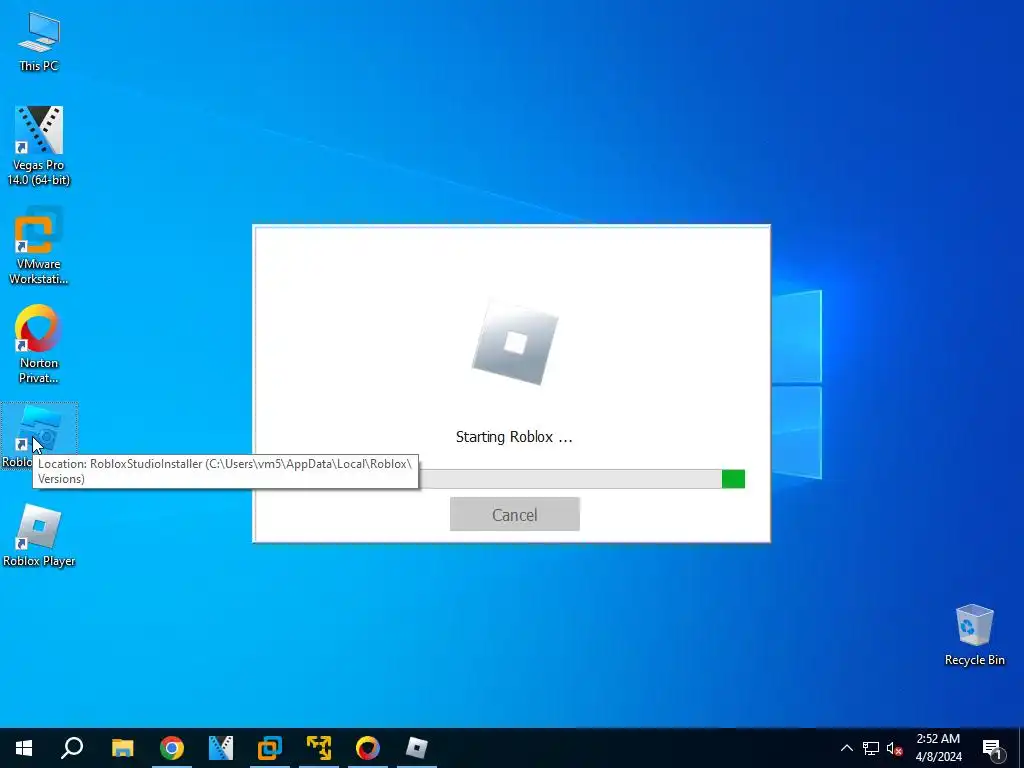Open File Explorer from the taskbar
This screenshot has height=768, width=1024.
[122, 748]
